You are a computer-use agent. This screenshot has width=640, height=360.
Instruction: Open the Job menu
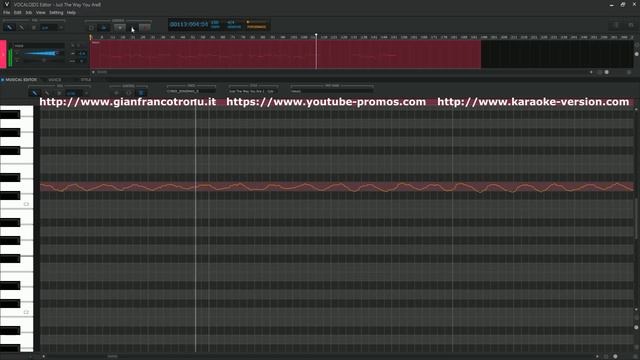(x=29, y=13)
